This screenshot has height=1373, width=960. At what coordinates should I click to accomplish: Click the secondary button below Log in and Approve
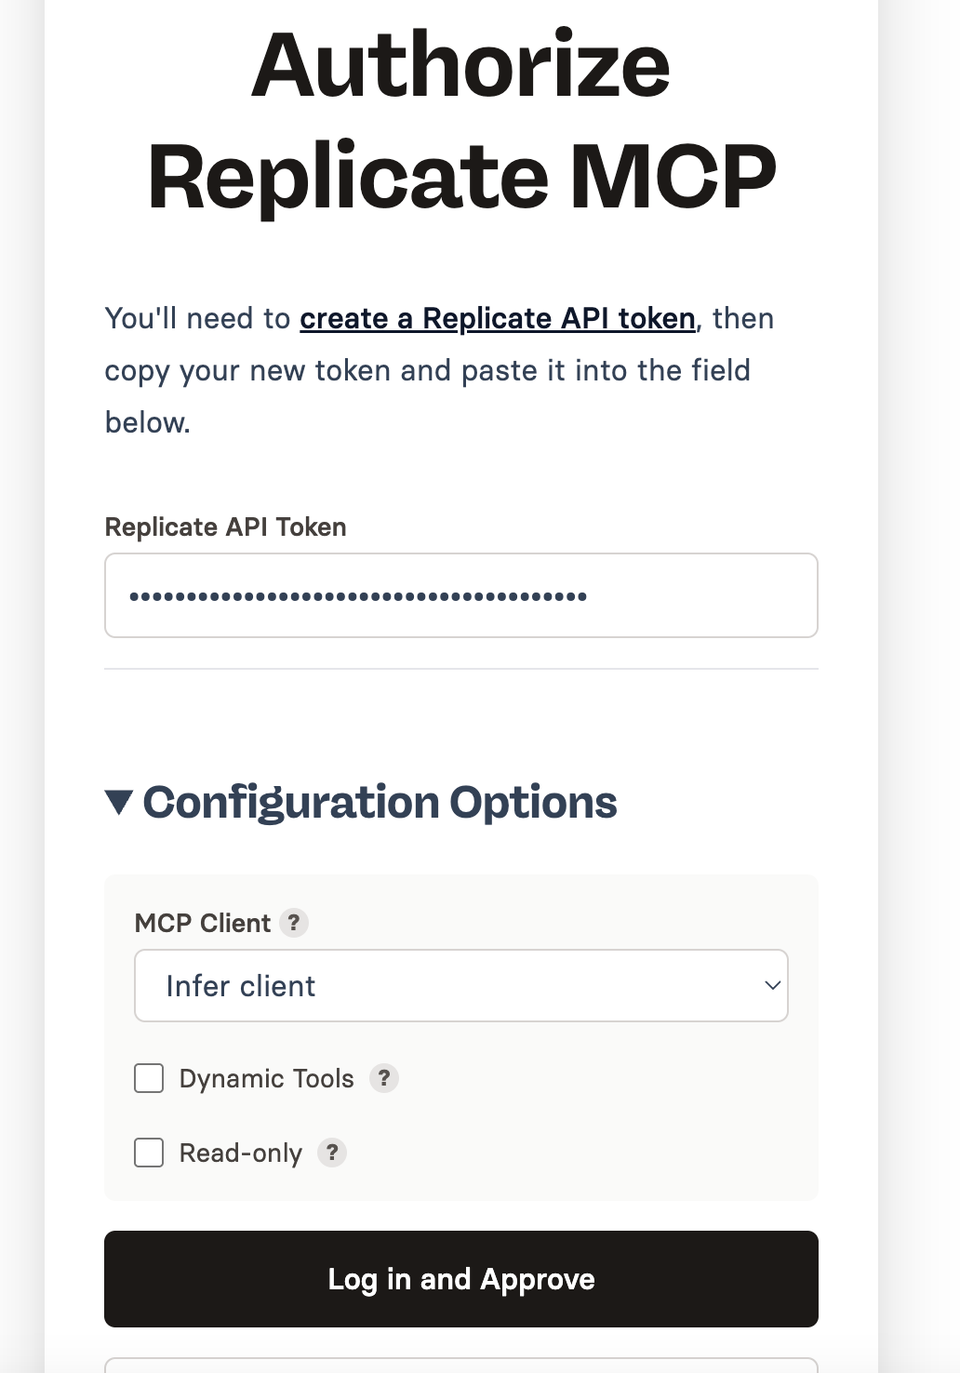point(461,1365)
